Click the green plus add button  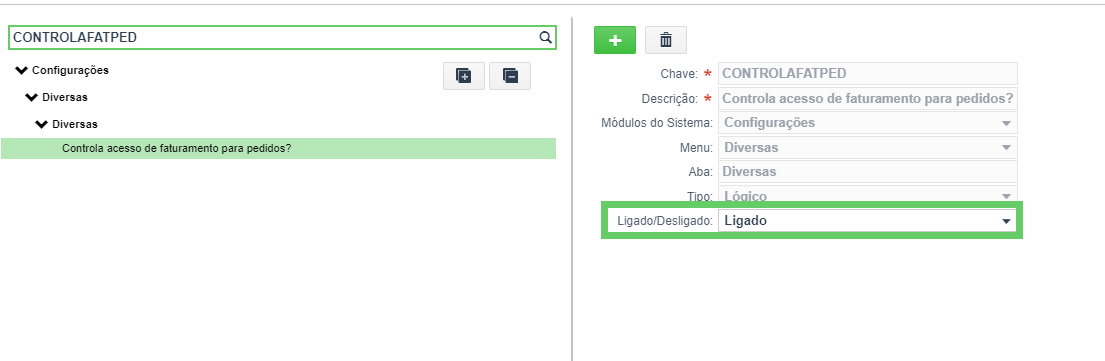pyautogui.click(x=615, y=40)
